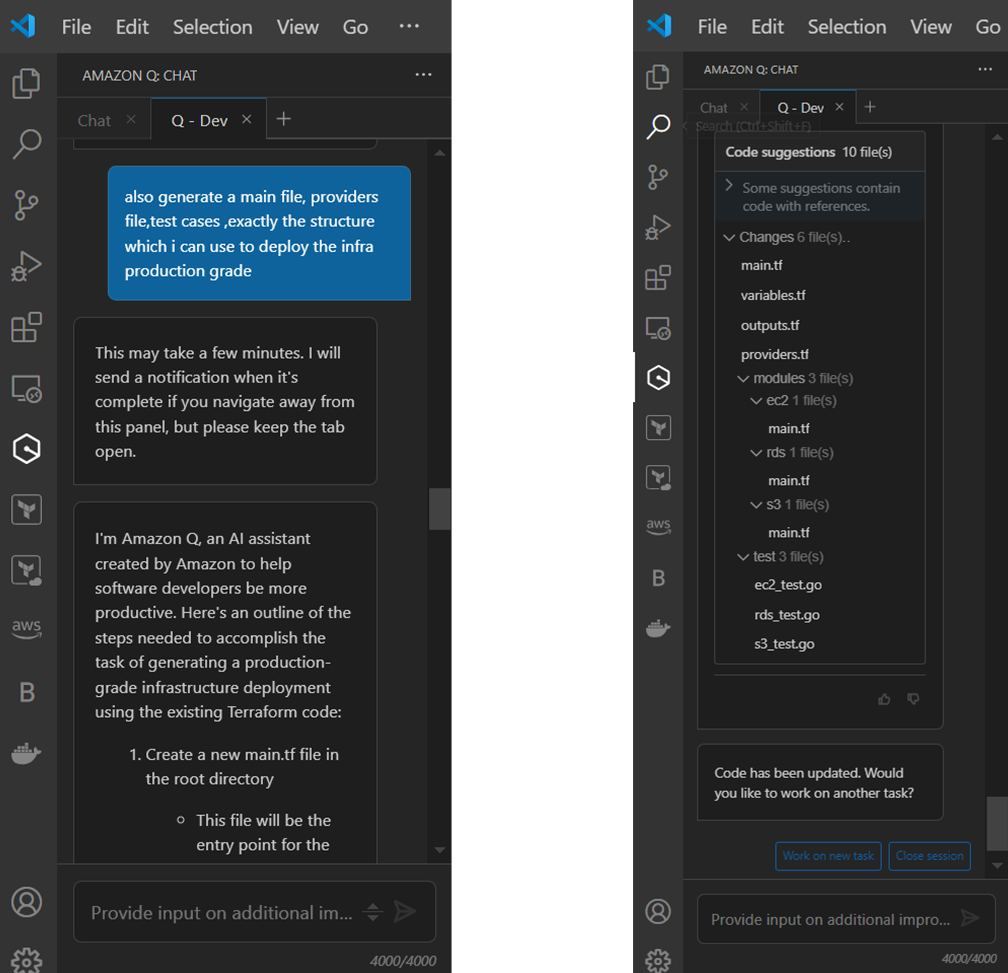Expand "Some suggestions contain code with references"
1008x973 pixels.
729,187
